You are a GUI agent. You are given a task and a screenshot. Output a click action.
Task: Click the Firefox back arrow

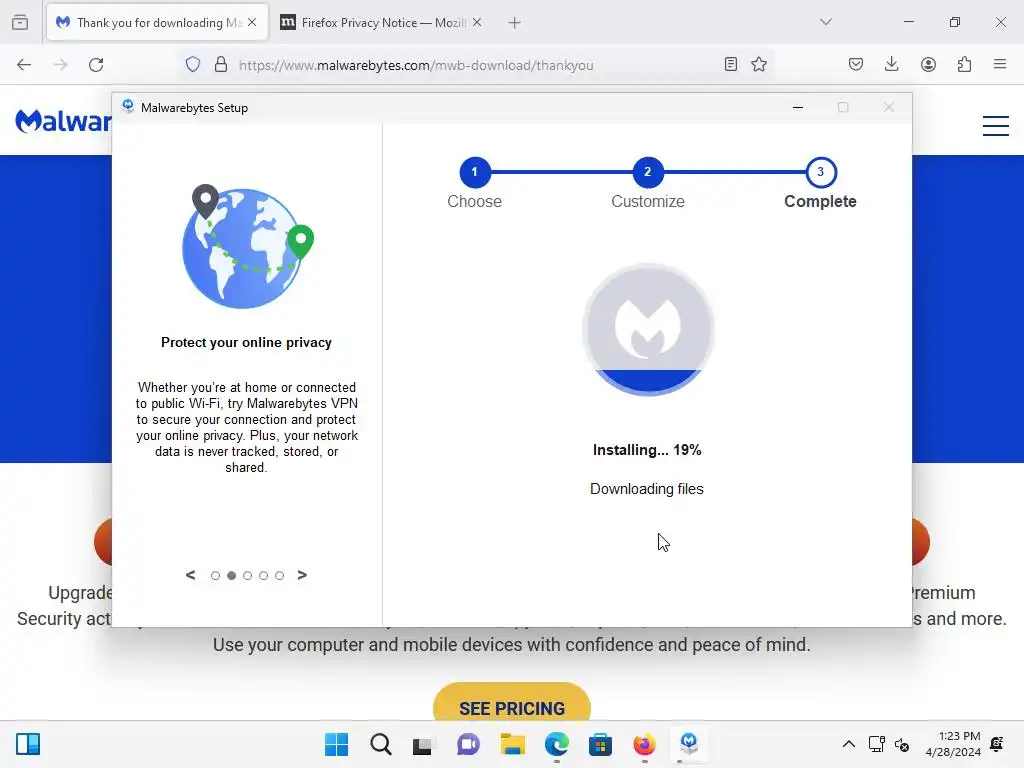pyautogui.click(x=24, y=65)
